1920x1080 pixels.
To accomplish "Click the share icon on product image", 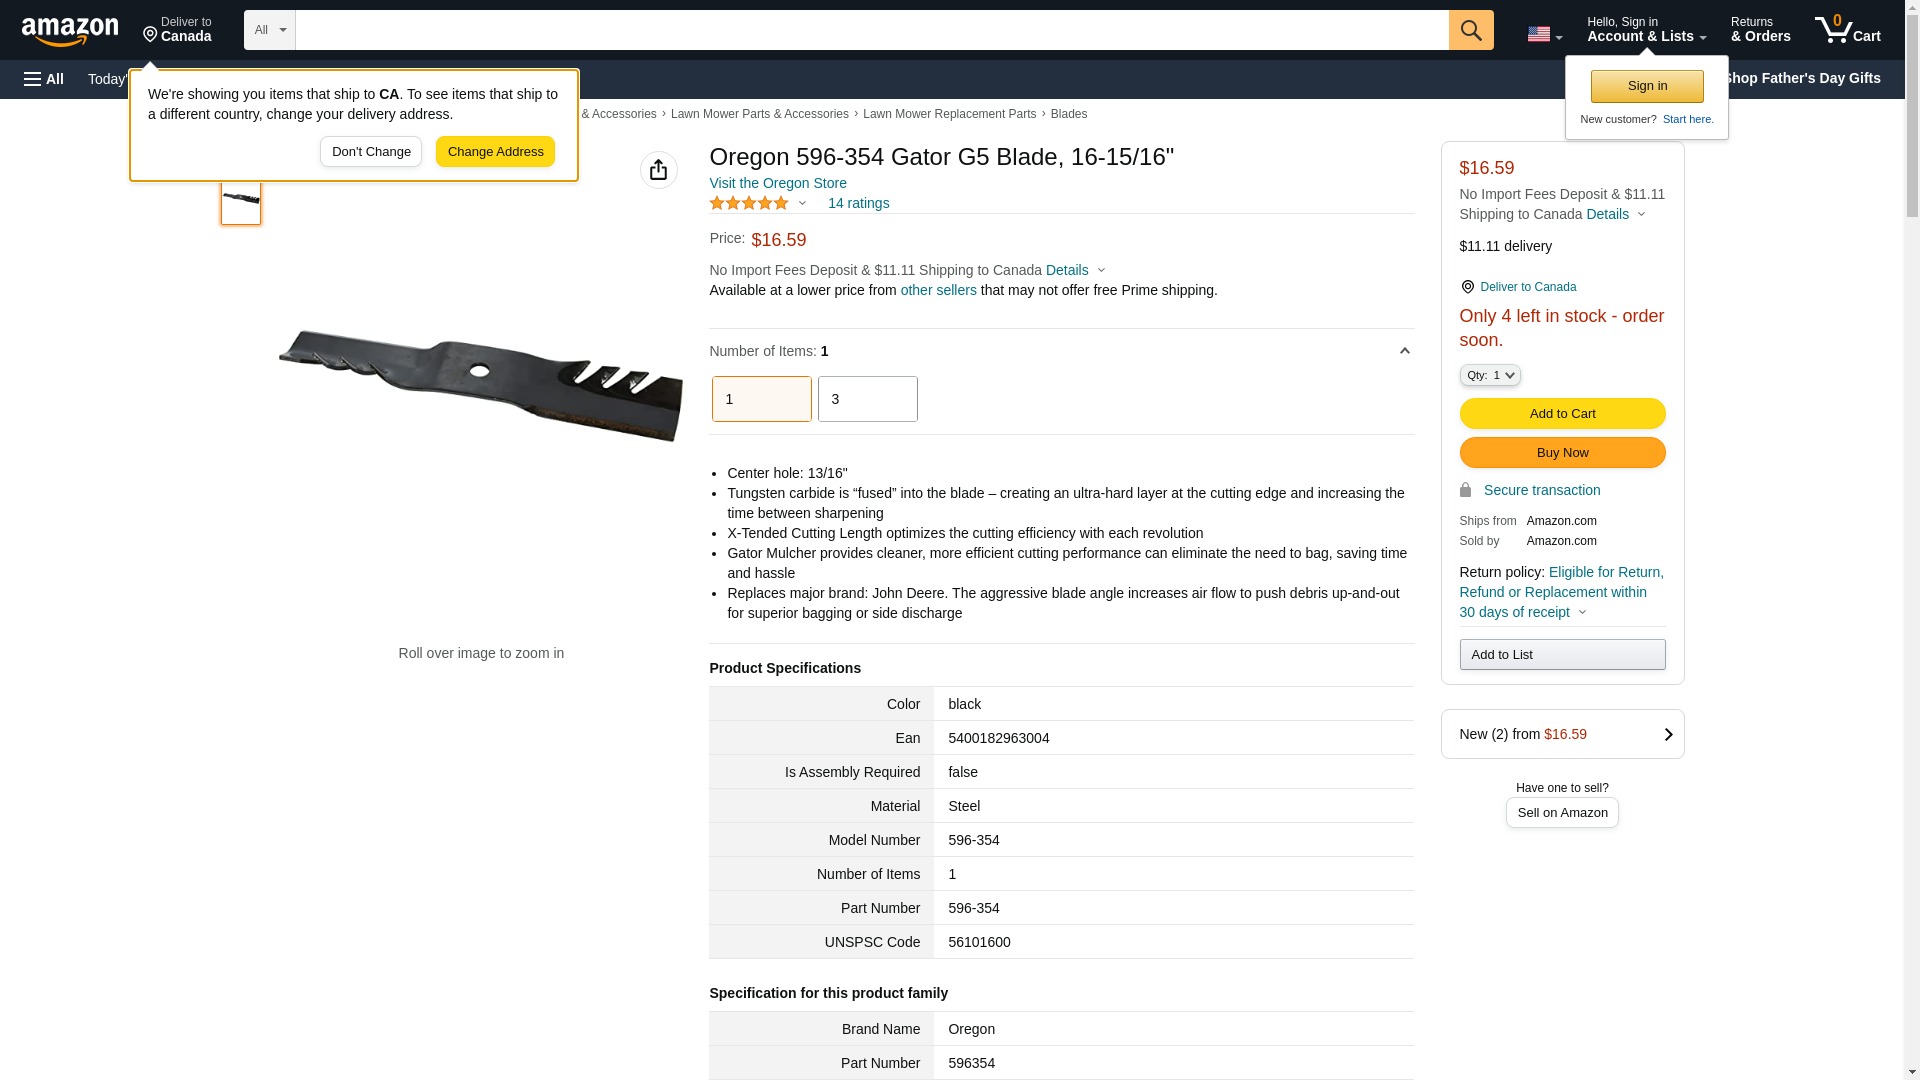I will coord(658,170).
